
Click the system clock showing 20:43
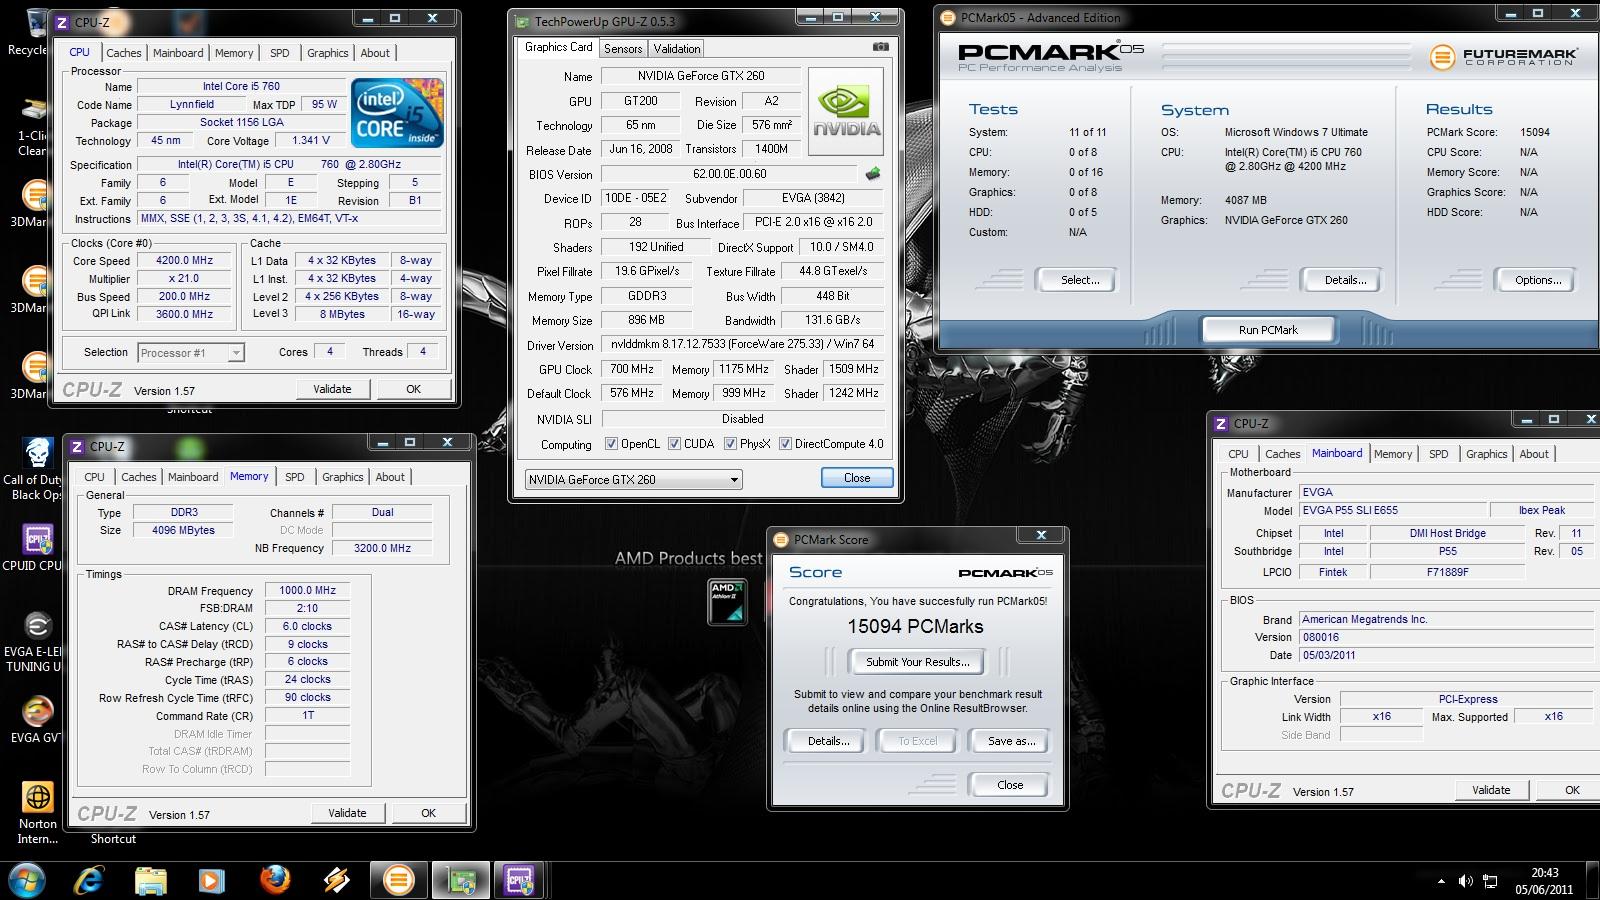1544,873
